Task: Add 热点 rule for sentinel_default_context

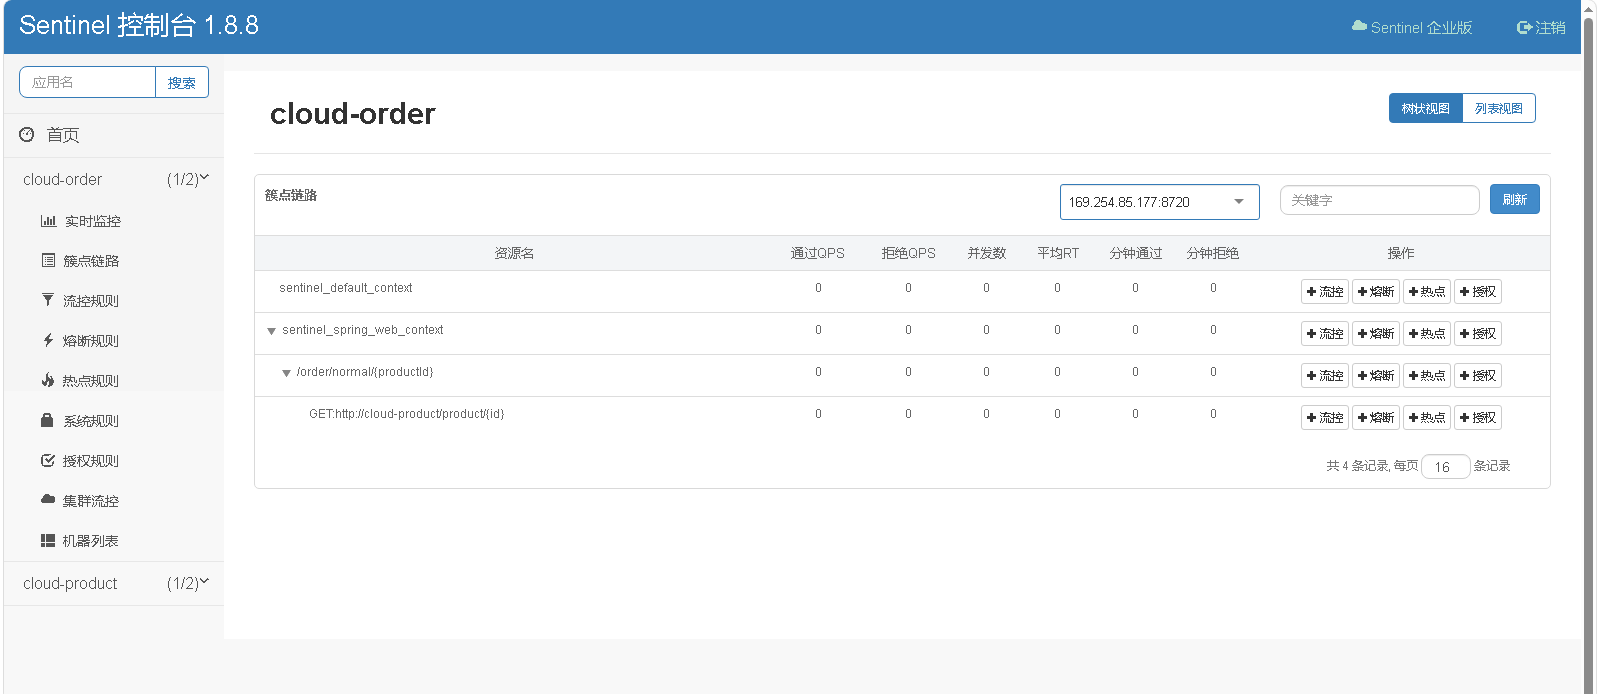Action: pos(1427,291)
